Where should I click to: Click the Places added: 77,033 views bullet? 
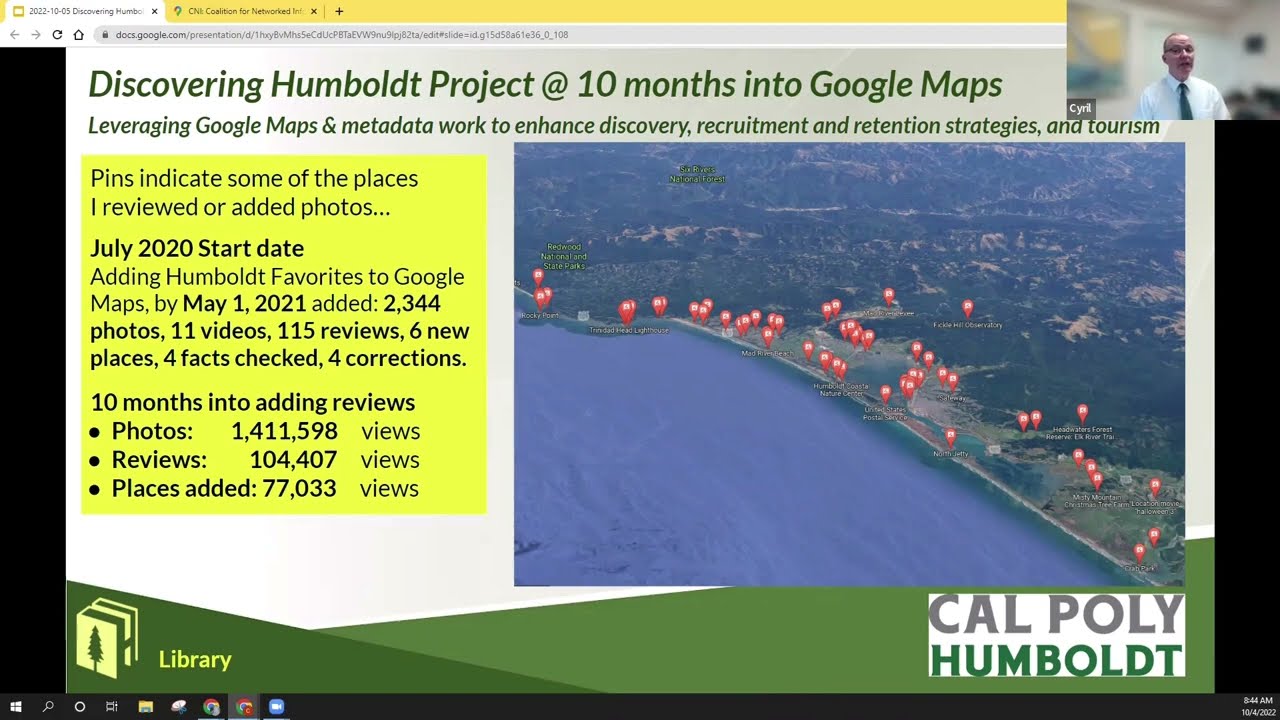click(254, 489)
